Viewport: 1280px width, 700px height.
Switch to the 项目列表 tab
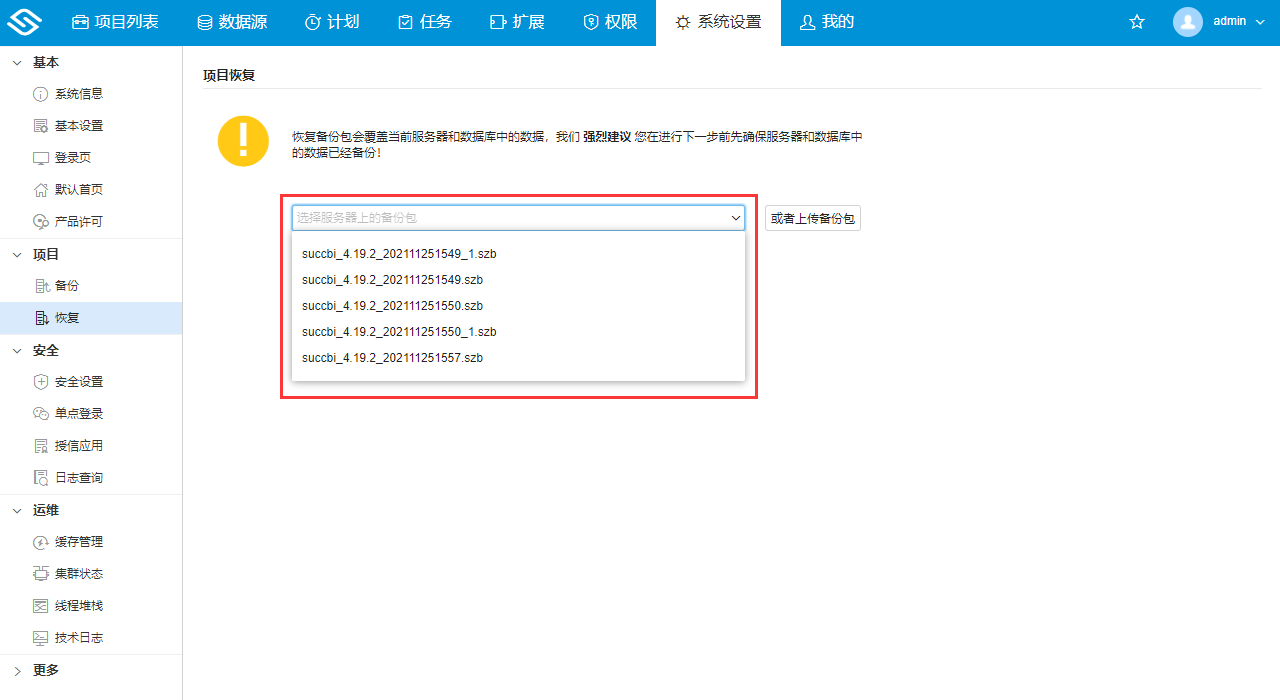(115, 22)
